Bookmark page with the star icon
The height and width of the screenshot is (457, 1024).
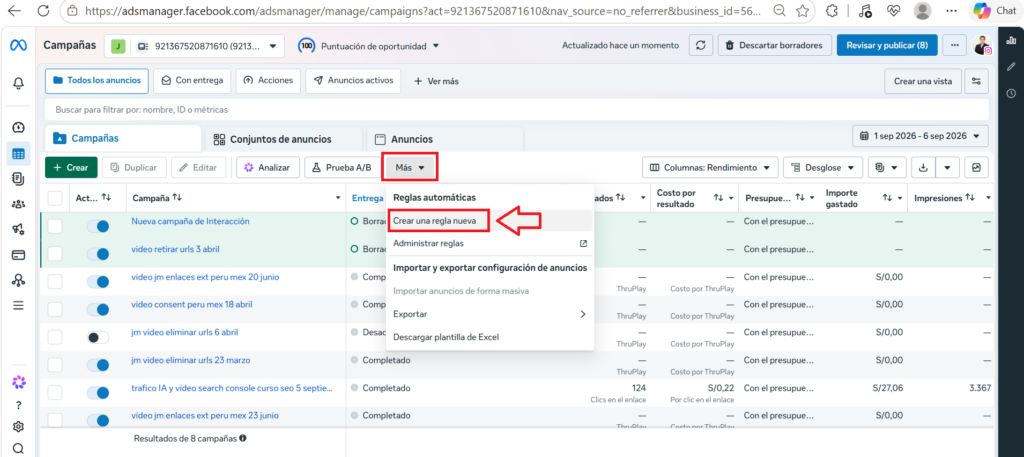pos(803,10)
